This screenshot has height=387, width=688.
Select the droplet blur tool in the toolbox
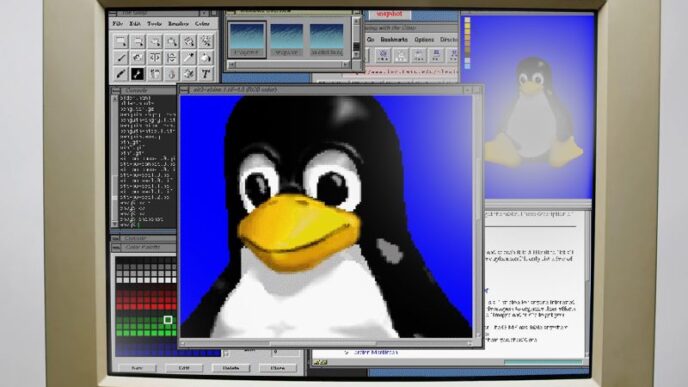click(x=172, y=74)
